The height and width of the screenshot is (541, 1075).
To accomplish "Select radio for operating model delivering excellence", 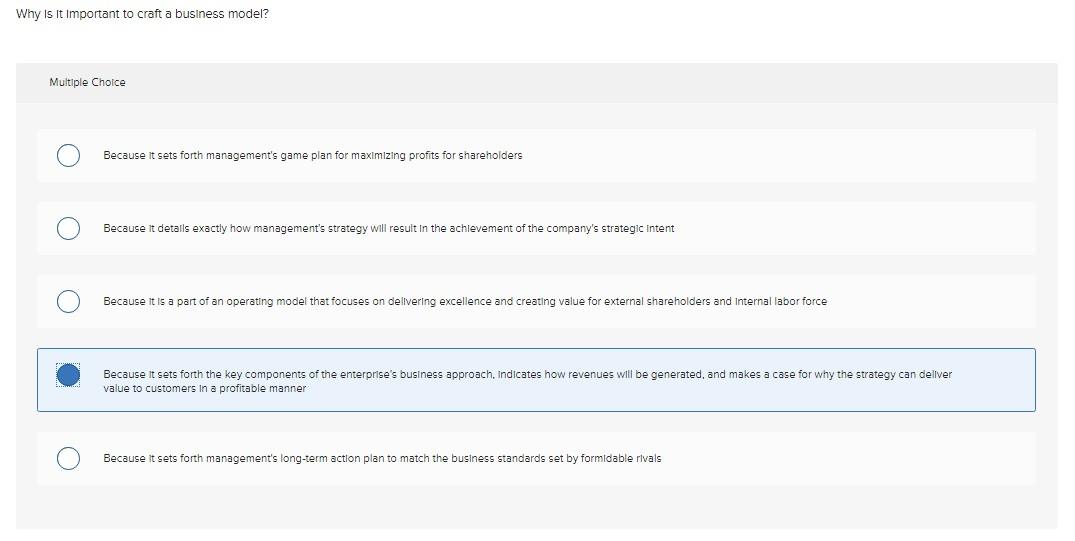I will (68, 301).
